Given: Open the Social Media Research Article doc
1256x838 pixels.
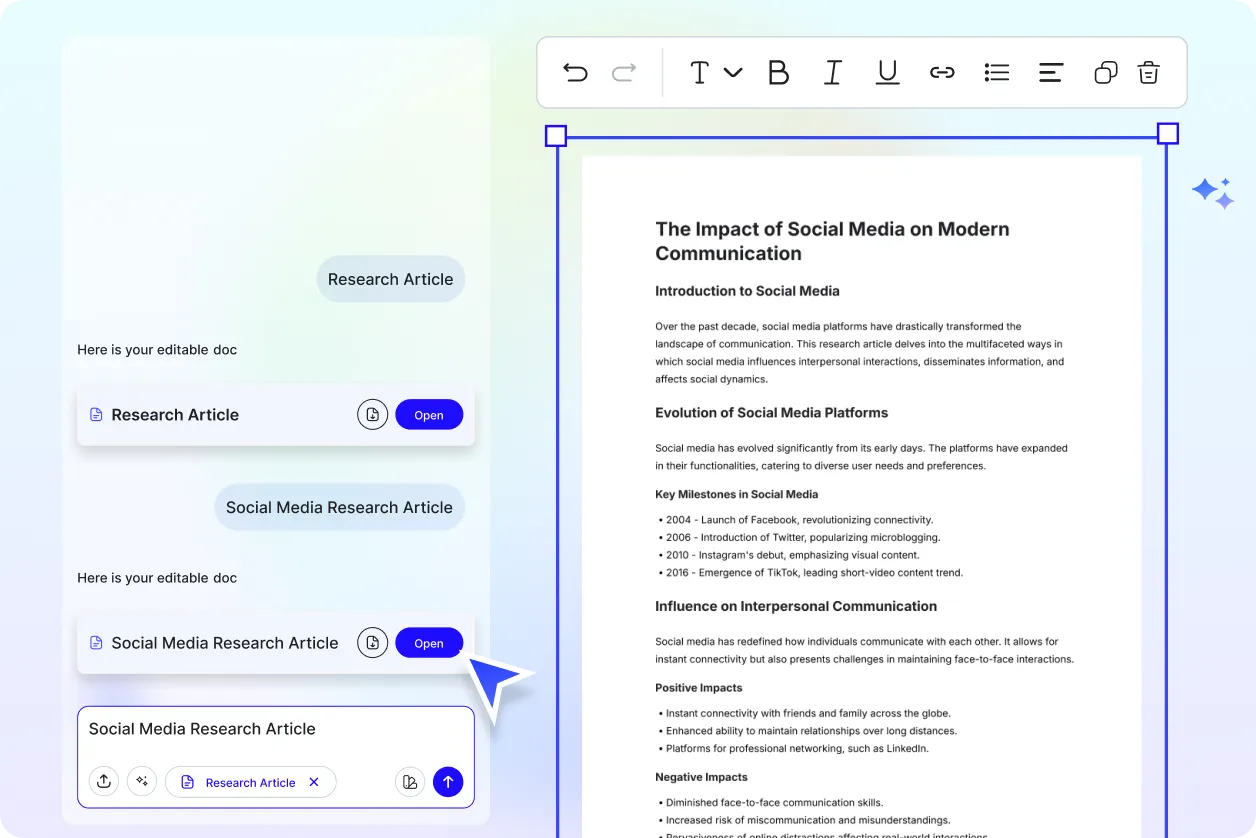Looking at the screenshot, I should tap(429, 643).
